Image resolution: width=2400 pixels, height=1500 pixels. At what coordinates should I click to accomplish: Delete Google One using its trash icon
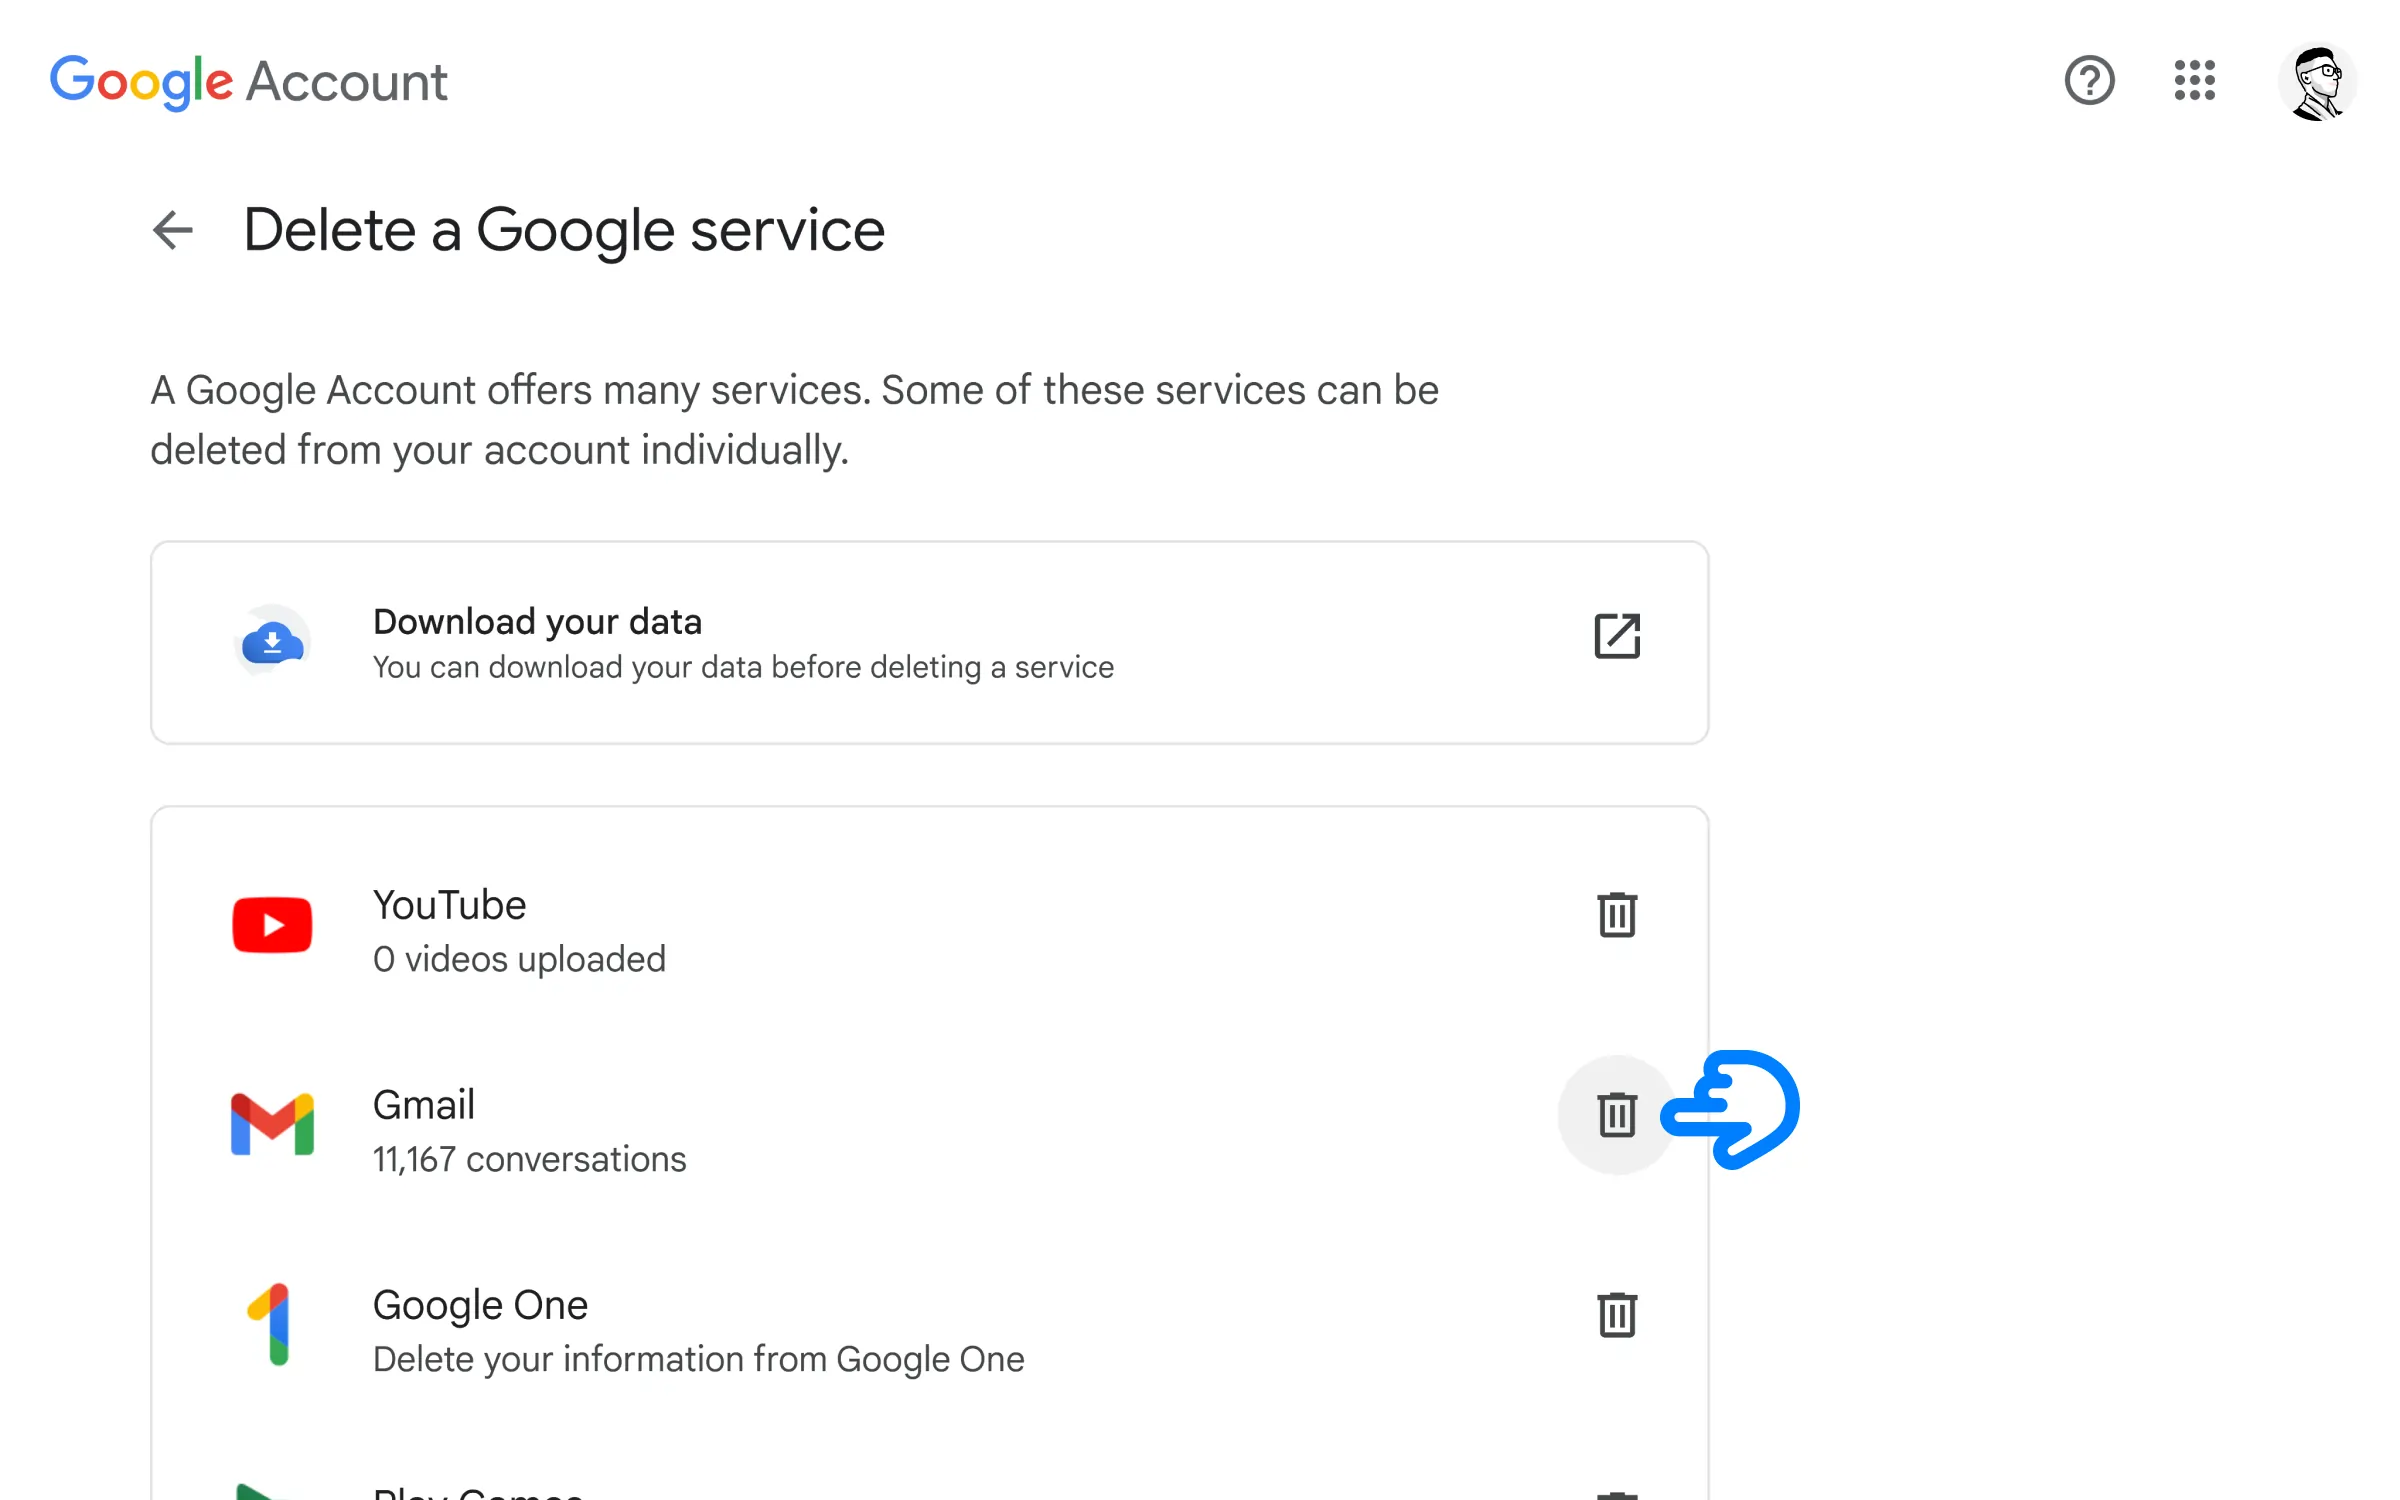point(1617,1314)
